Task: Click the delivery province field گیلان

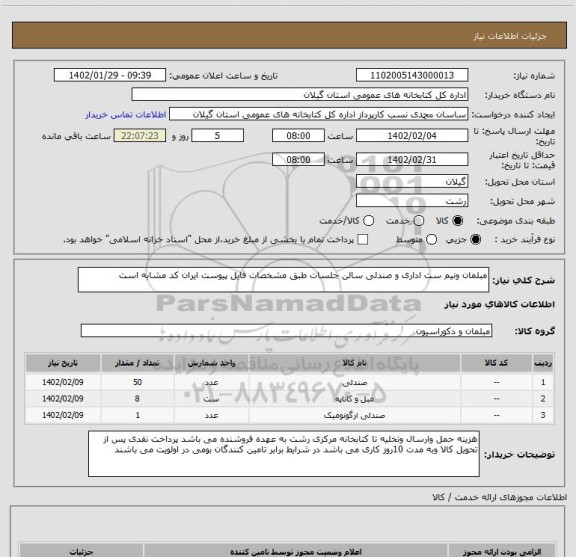Action: [x=412, y=182]
